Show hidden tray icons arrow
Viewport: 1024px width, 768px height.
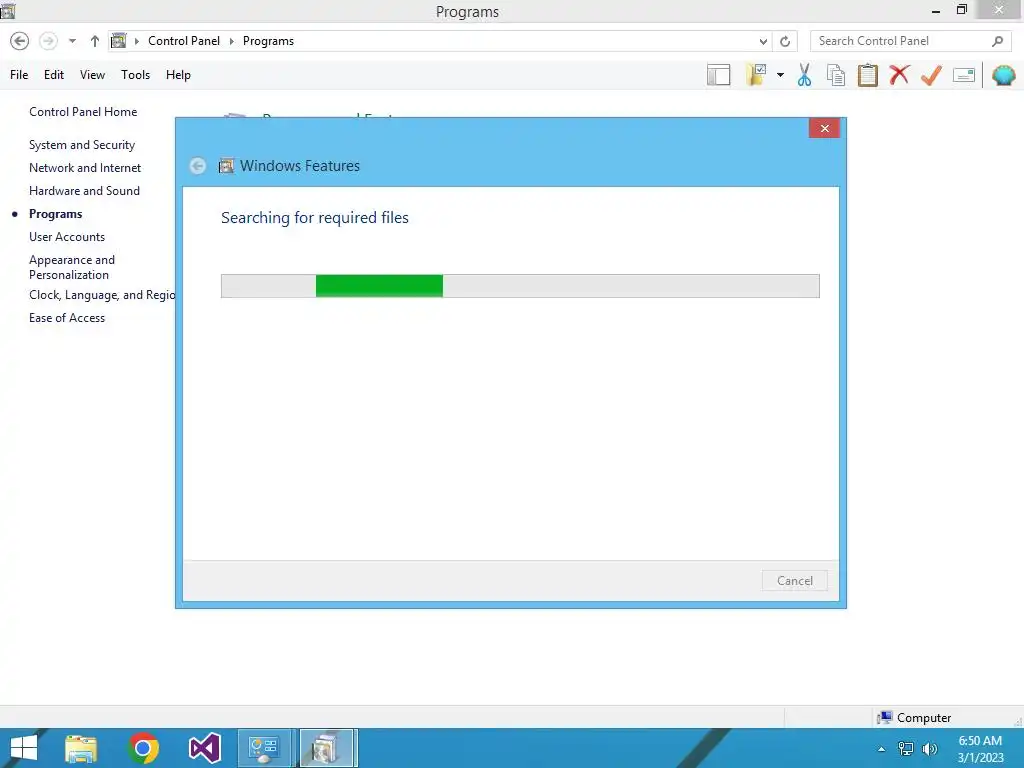click(882, 749)
